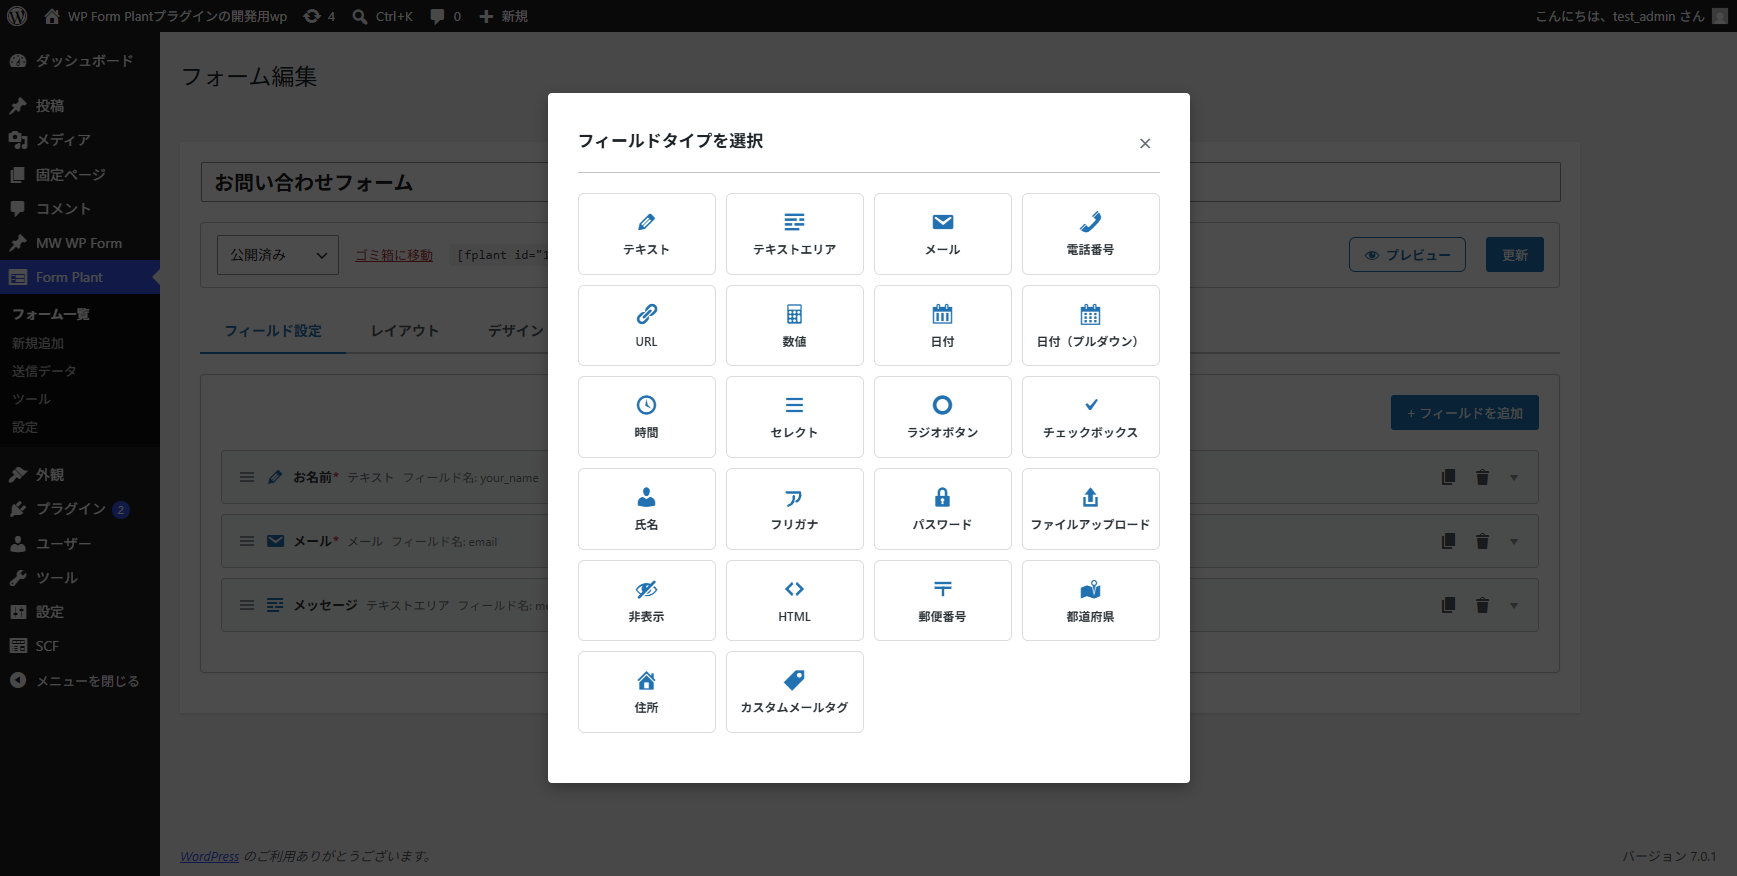Choose the 数値 field type
Viewport: 1737px width, 876px height.
tap(795, 326)
